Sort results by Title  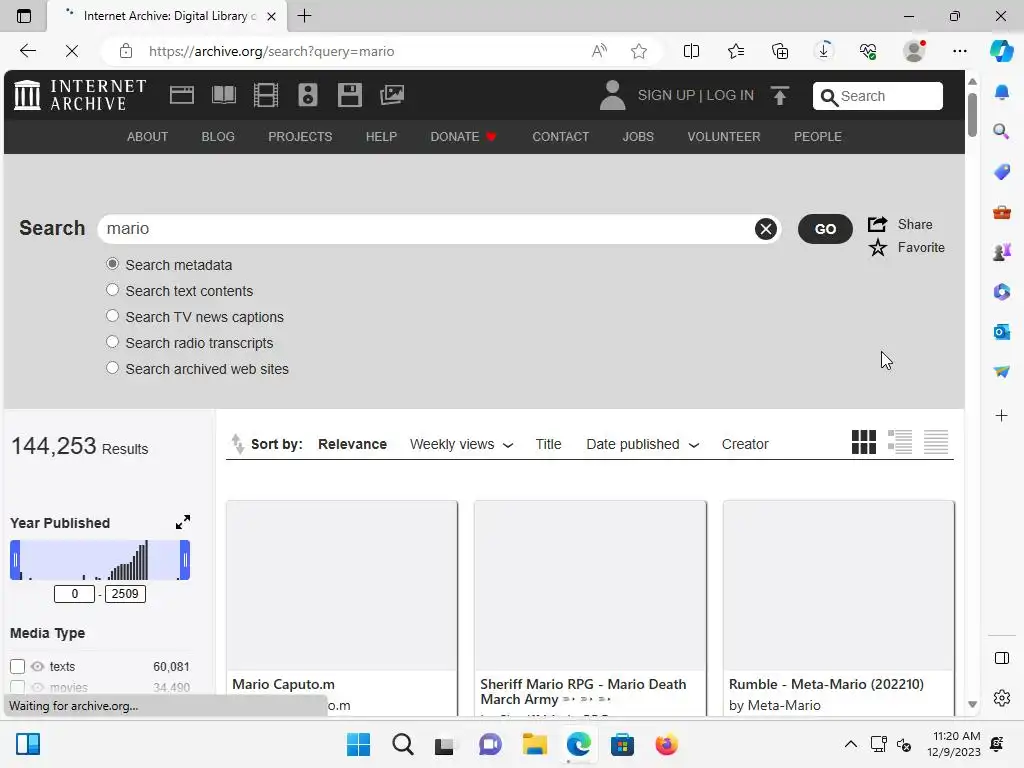tap(548, 444)
